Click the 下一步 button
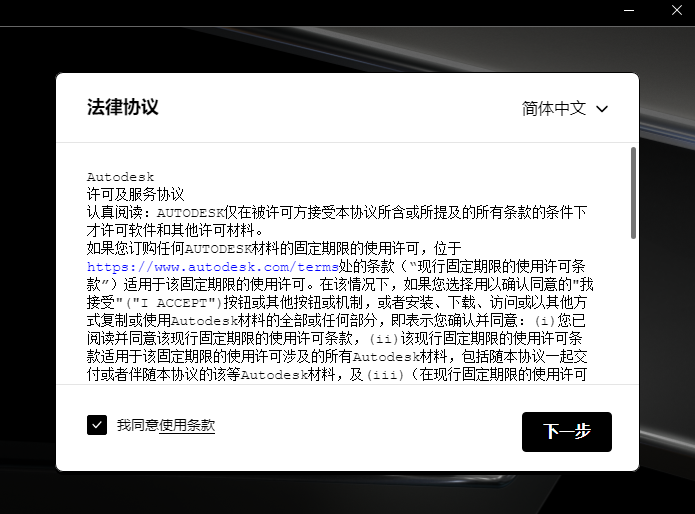Image resolution: width=695 pixels, height=514 pixels. 566,432
